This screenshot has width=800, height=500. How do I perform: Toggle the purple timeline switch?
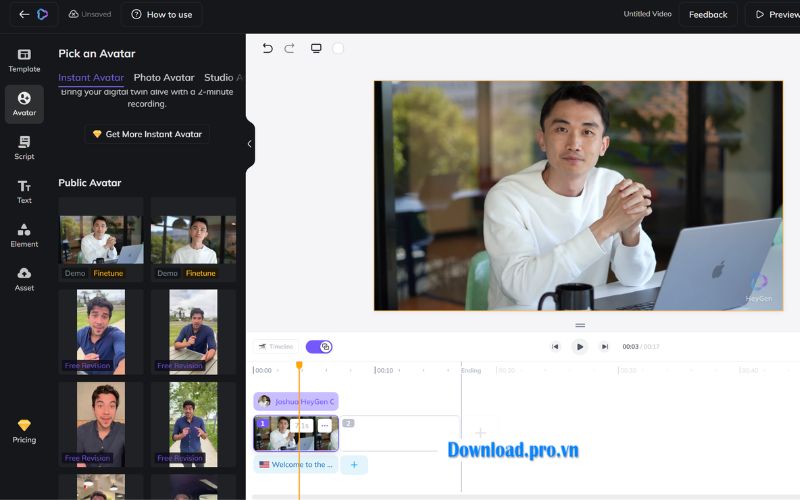click(x=319, y=347)
